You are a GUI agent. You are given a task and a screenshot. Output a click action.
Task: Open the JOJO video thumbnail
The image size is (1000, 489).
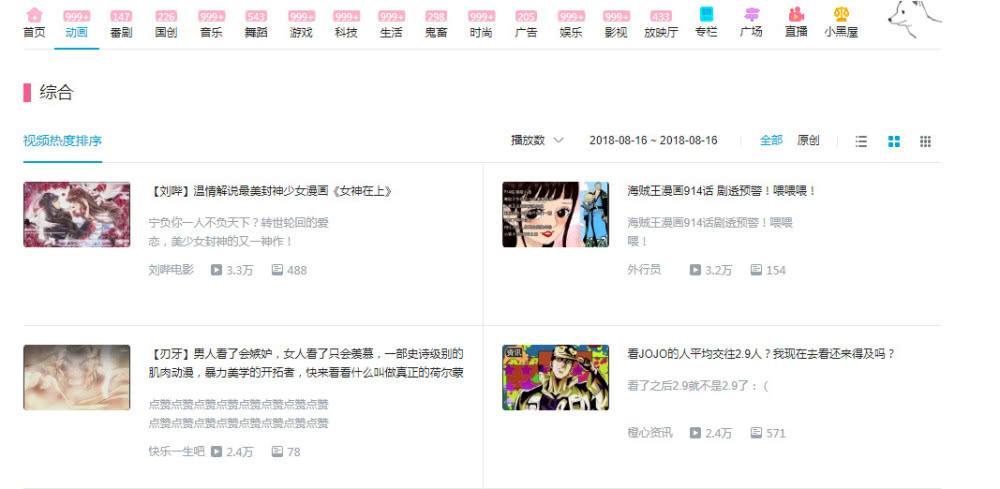[x=555, y=377]
